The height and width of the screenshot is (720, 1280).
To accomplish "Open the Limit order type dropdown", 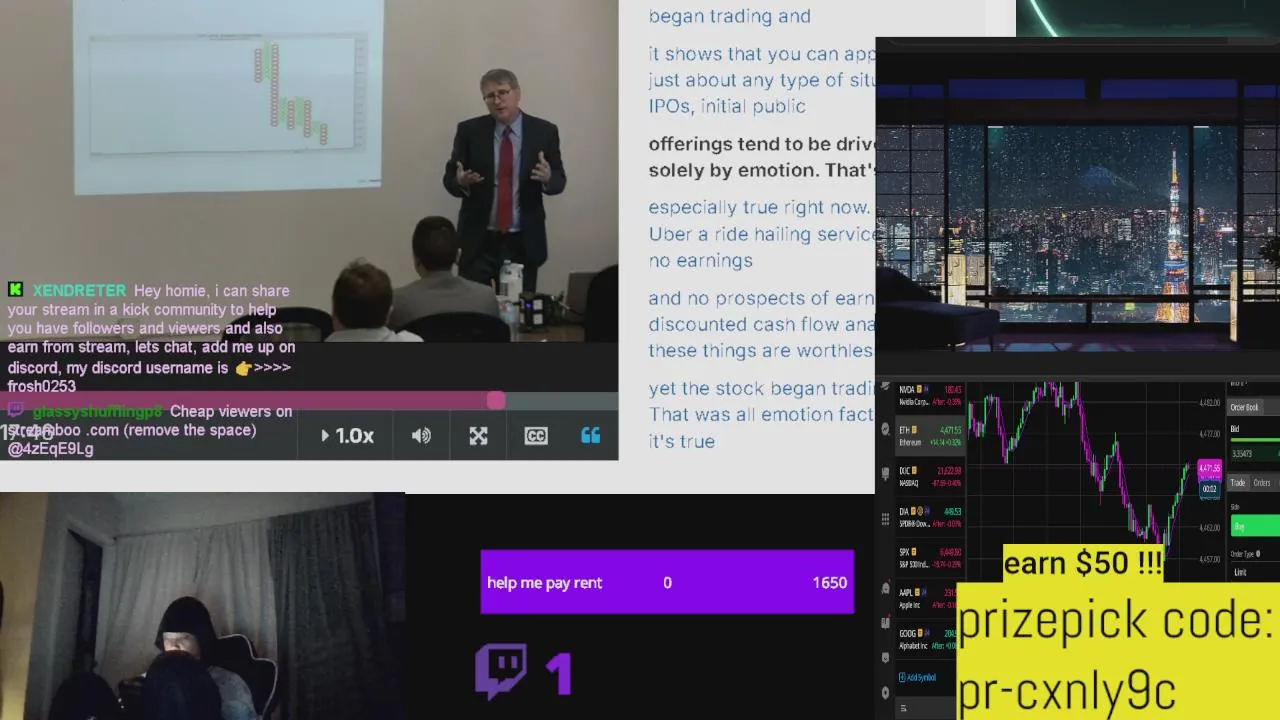I will (x=1254, y=572).
